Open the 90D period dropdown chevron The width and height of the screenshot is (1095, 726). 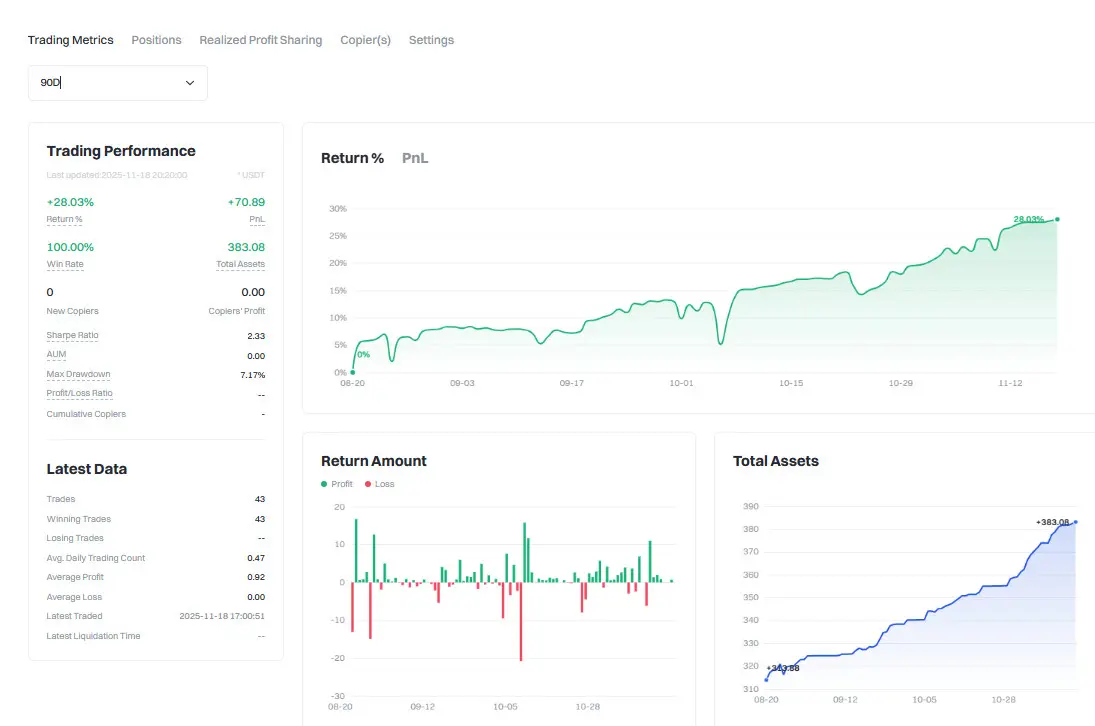[x=189, y=83]
